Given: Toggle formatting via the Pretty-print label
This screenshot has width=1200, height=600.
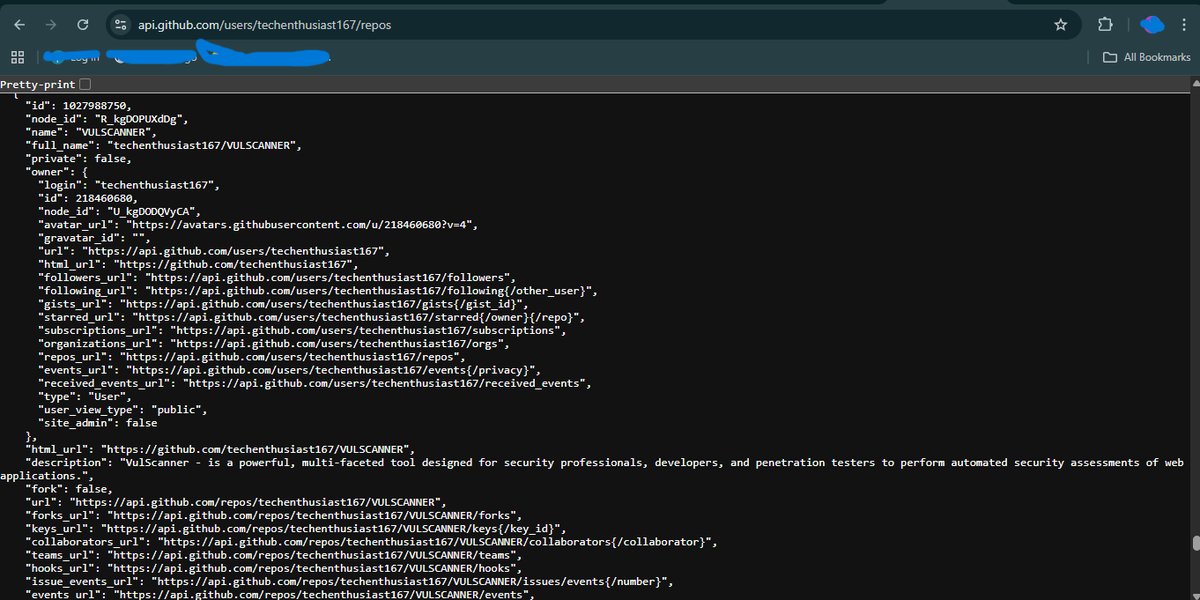Looking at the screenshot, I should pos(38,84).
